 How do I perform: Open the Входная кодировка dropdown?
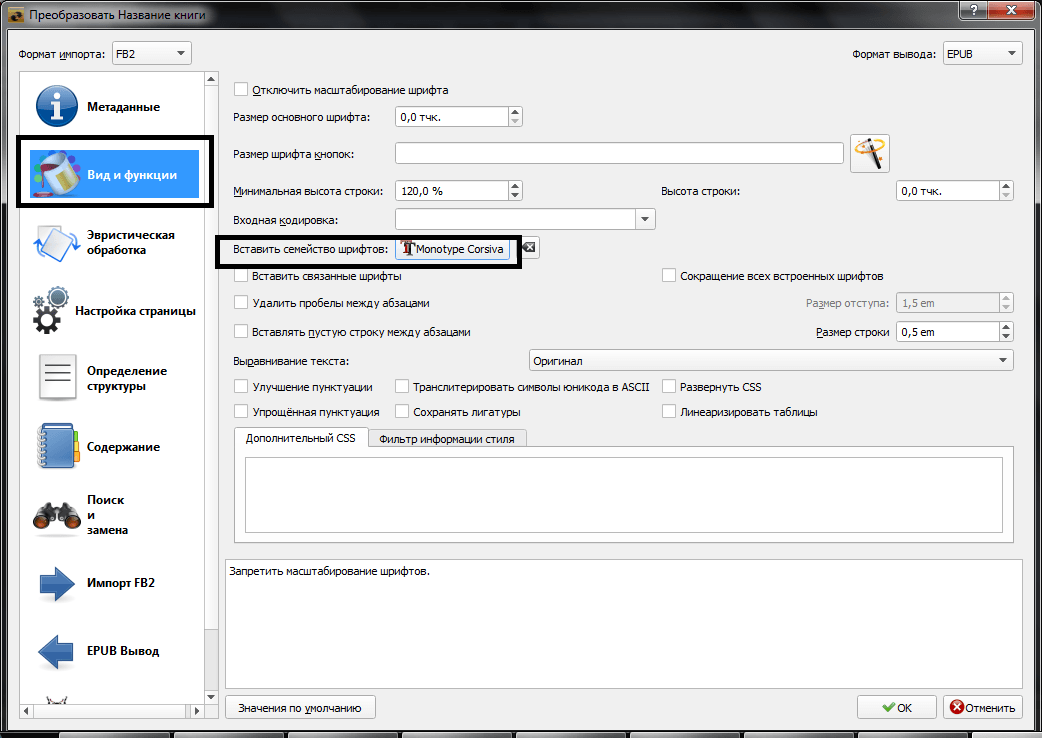pyautogui.click(x=645, y=219)
